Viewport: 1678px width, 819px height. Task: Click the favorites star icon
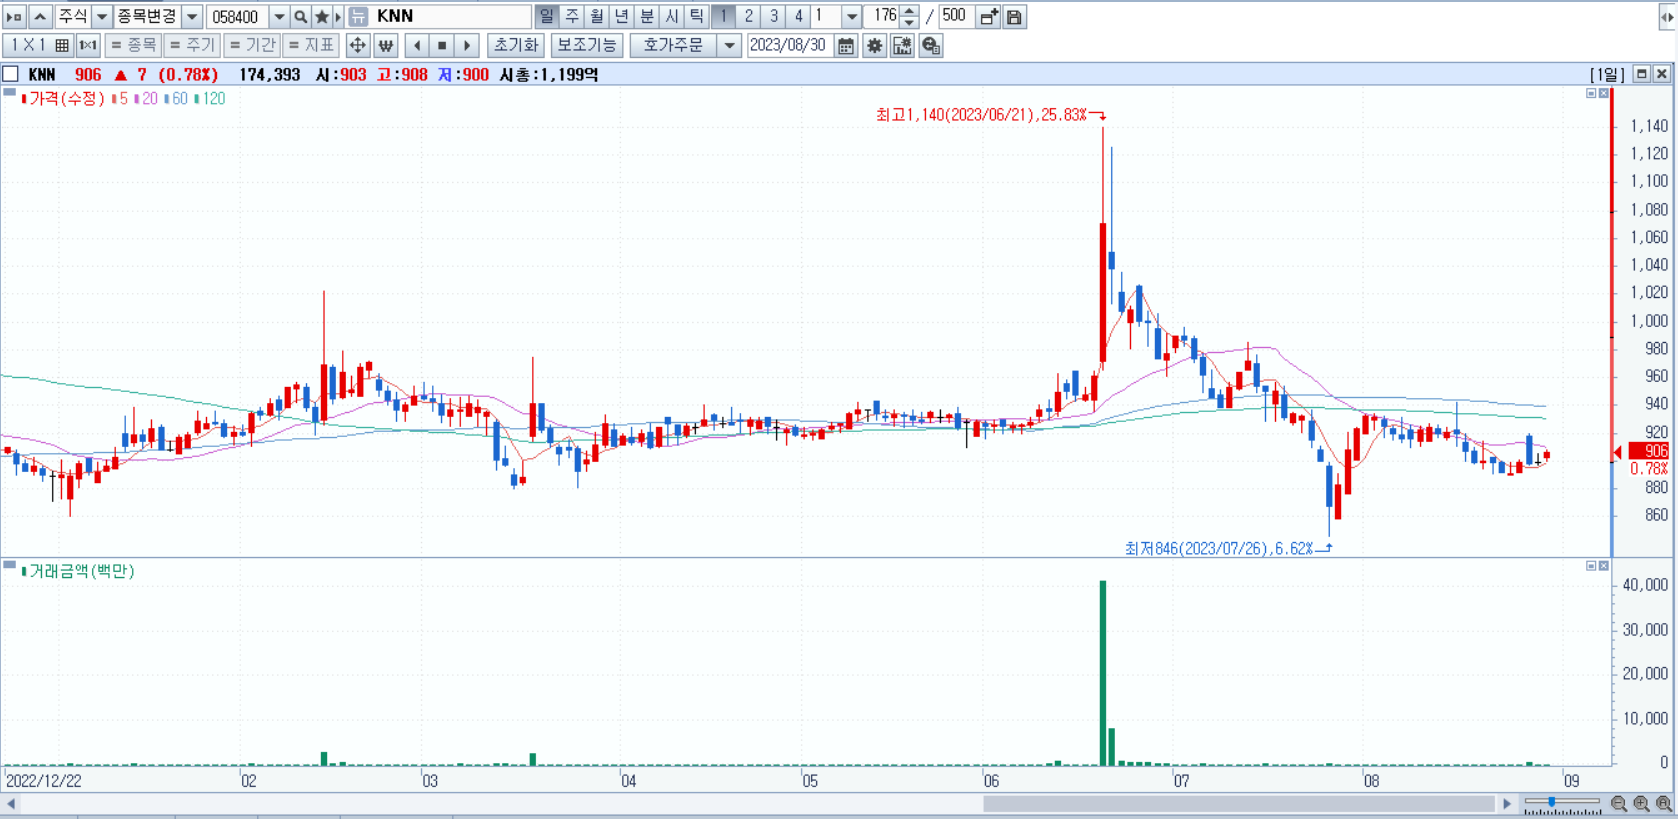coord(322,17)
